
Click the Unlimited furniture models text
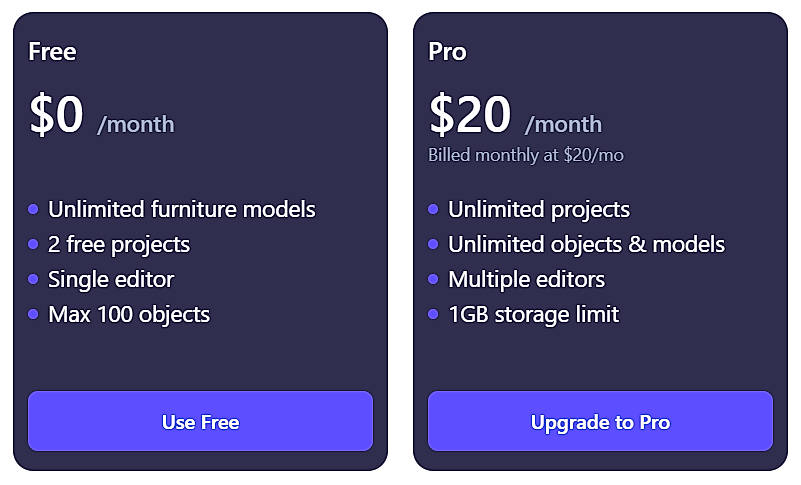coord(182,210)
